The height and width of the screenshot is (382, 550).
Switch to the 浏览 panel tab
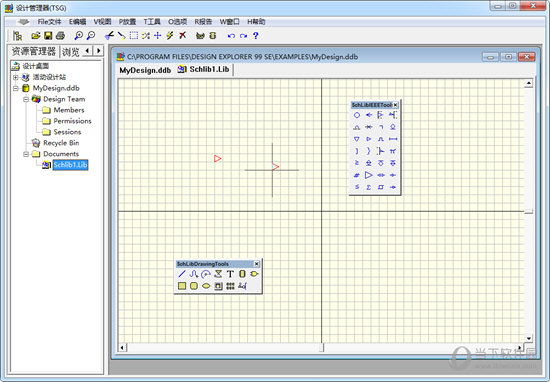71,52
